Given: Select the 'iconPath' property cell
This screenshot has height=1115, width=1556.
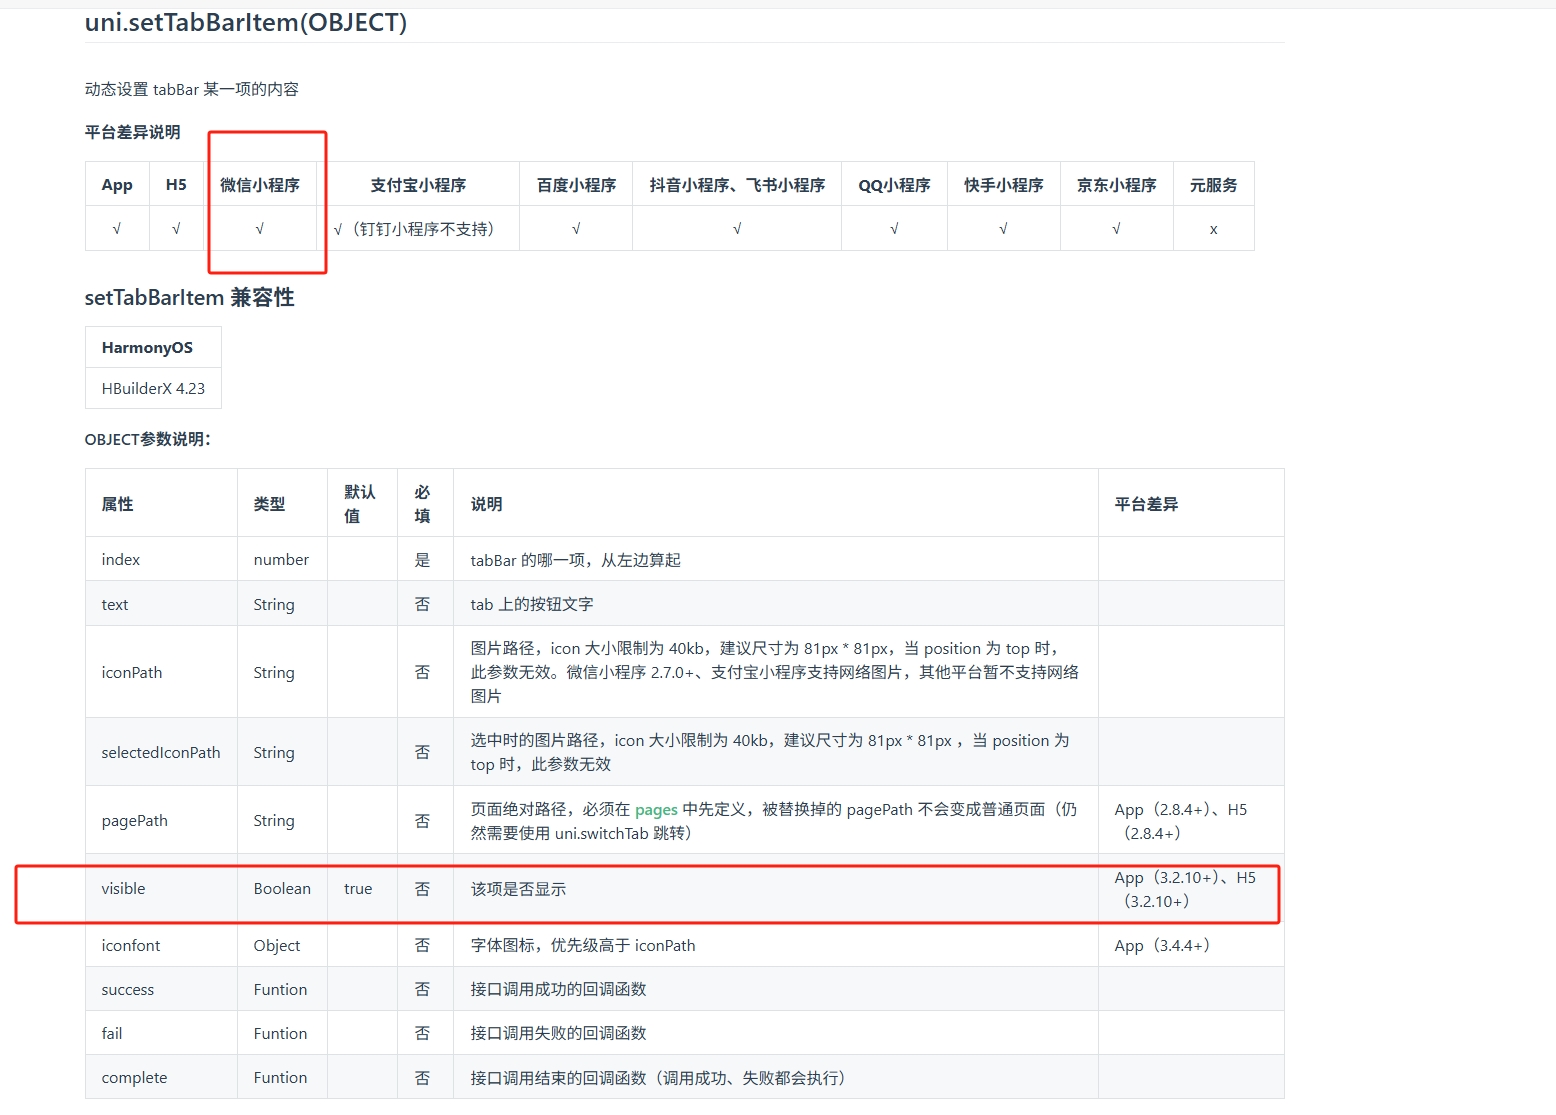Looking at the screenshot, I should [161, 672].
